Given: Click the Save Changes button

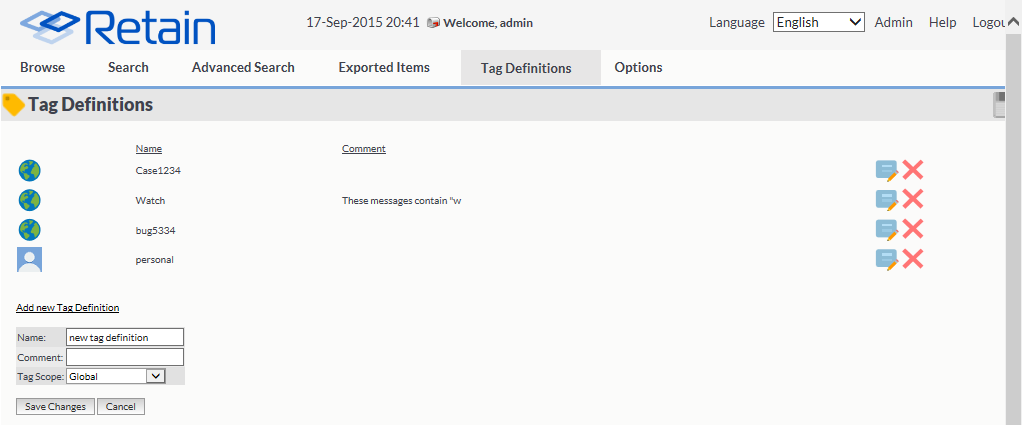Looking at the screenshot, I should (x=56, y=407).
